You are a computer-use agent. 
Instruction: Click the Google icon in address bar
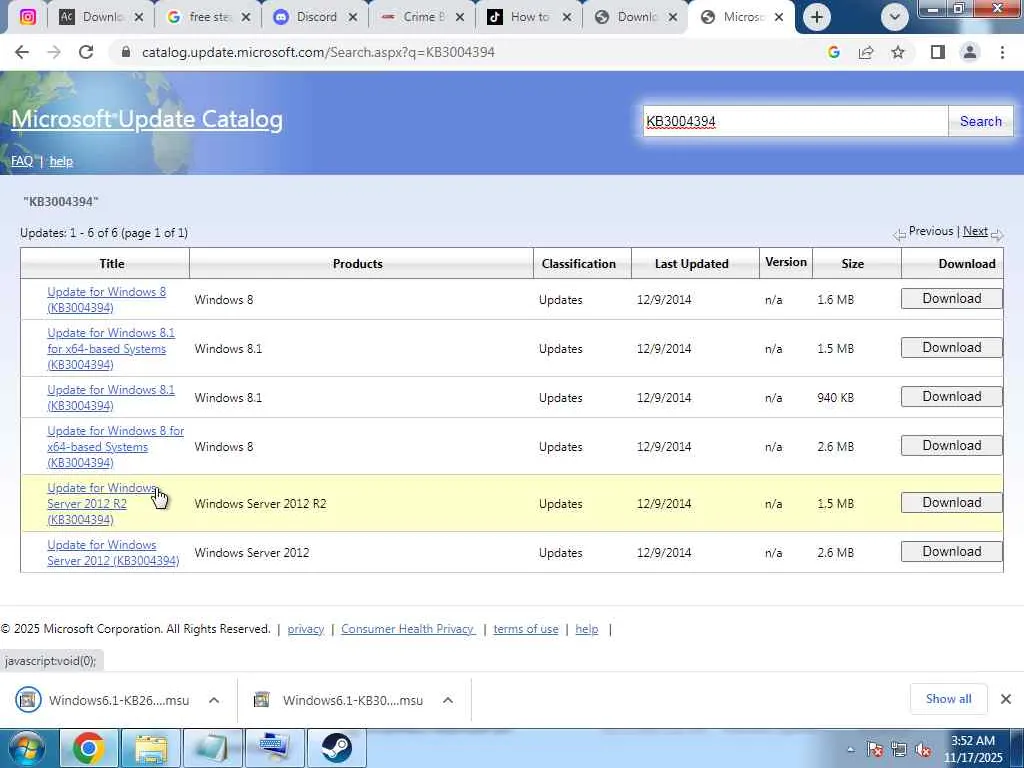[x=833, y=52]
